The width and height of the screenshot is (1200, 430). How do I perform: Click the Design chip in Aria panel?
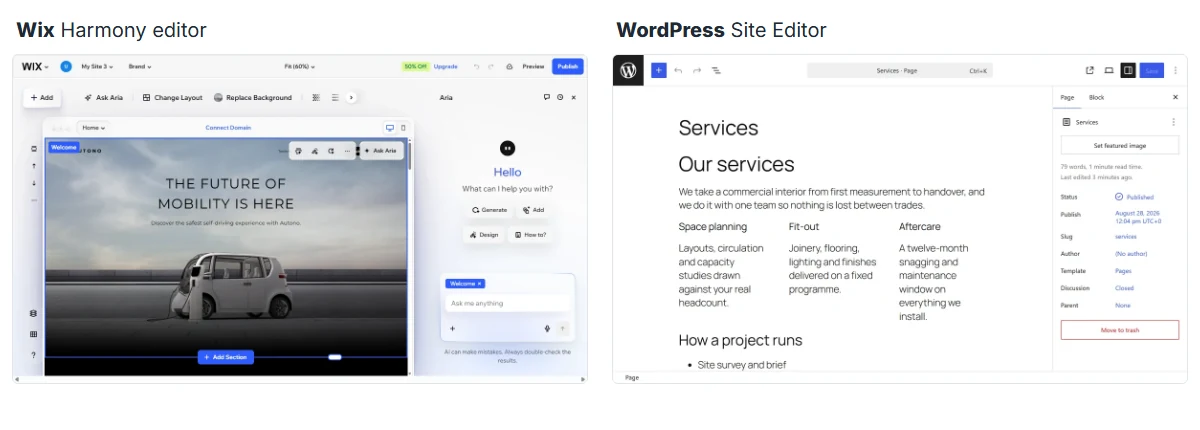483,235
